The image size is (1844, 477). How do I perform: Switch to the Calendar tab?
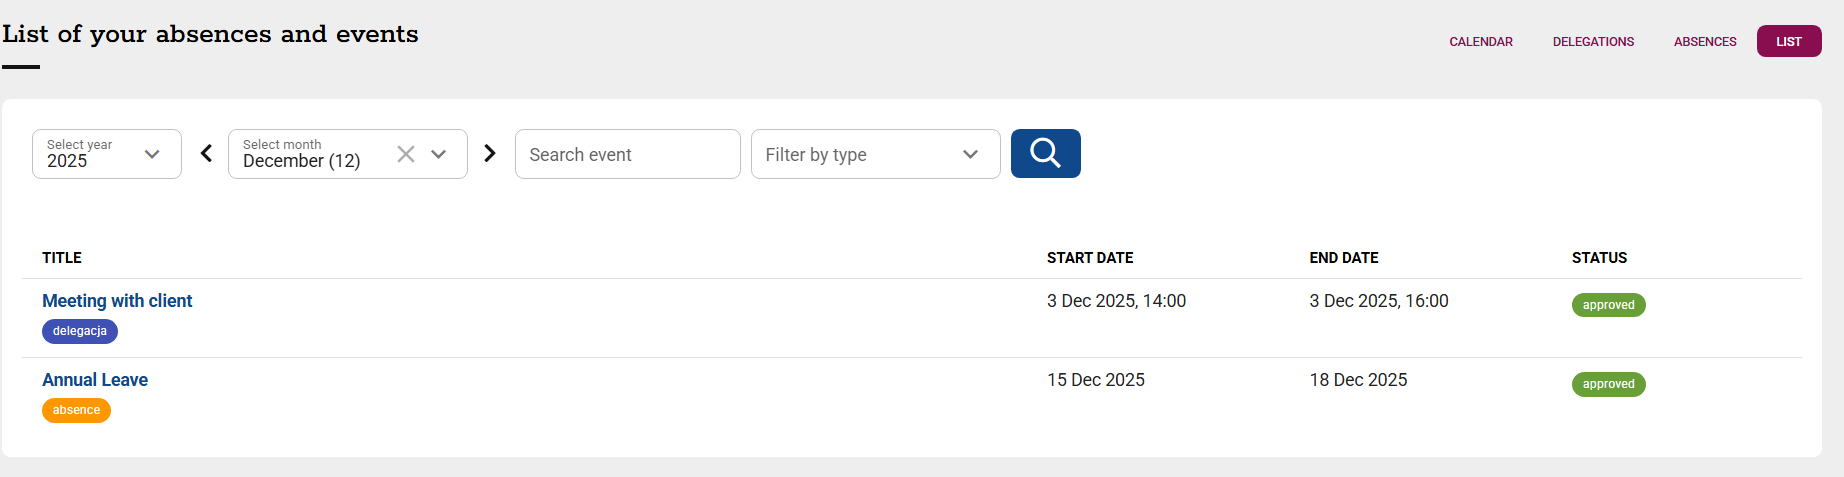click(x=1480, y=41)
